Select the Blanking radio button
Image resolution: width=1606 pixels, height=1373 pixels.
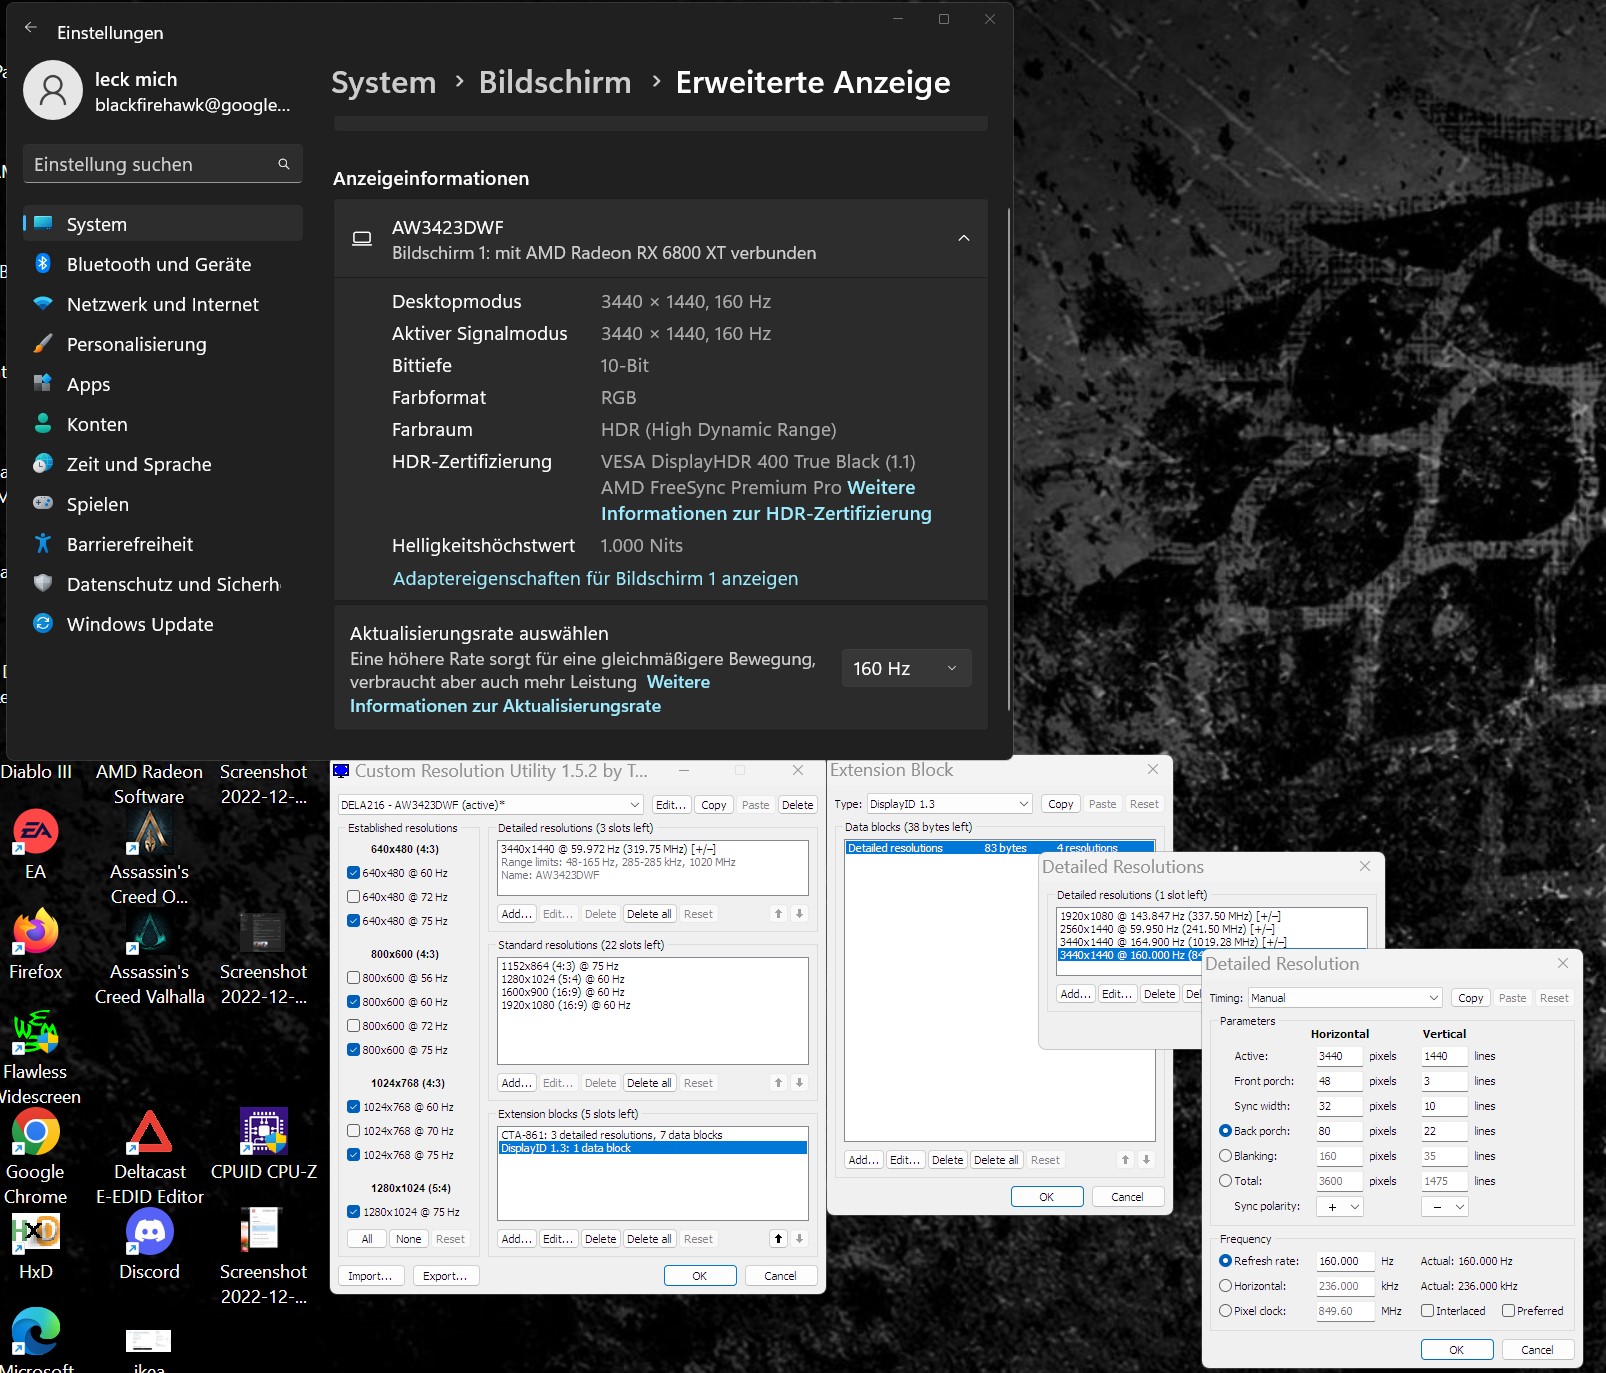[1225, 1156]
